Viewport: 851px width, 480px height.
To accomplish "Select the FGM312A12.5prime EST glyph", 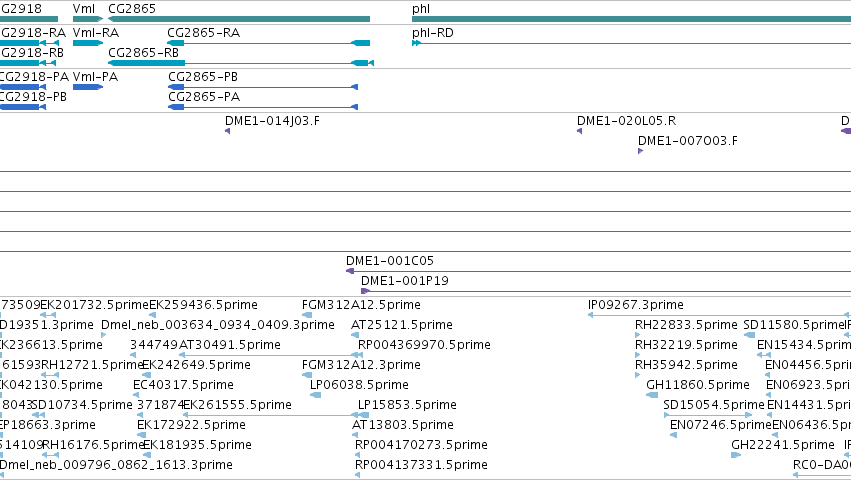I will coord(307,315).
